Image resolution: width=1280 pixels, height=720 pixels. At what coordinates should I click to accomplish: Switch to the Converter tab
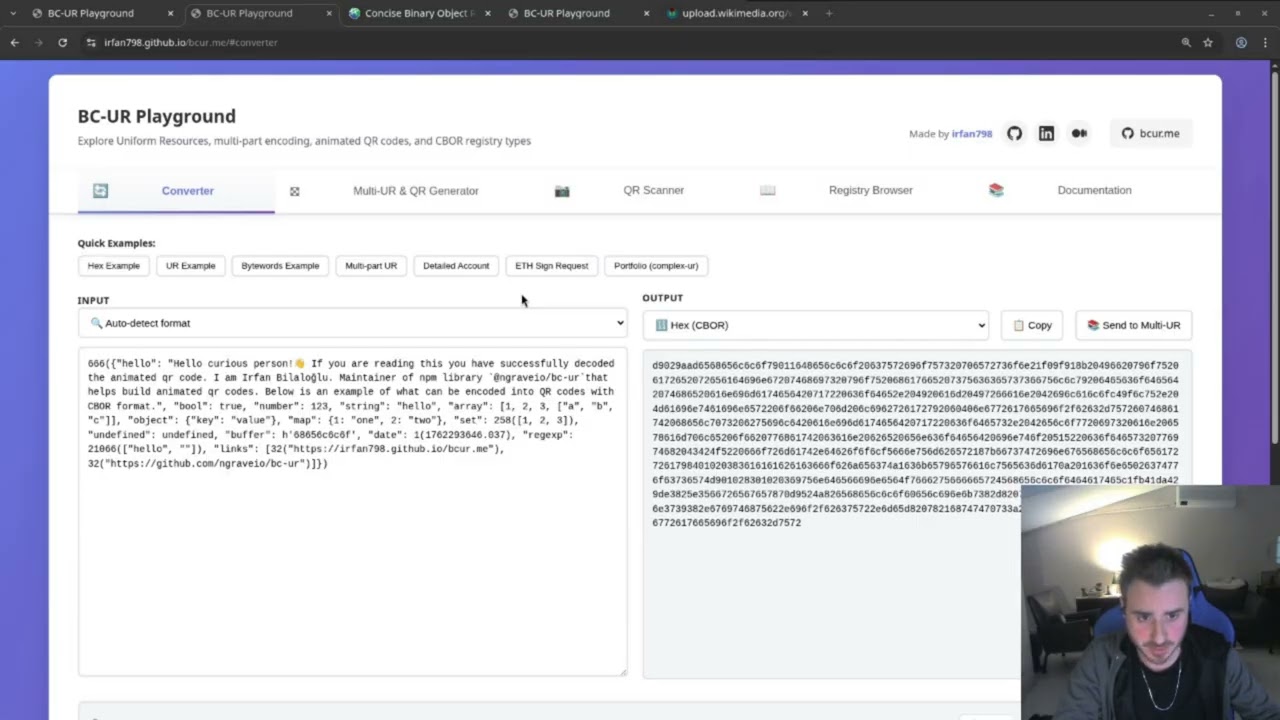tap(176, 191)
